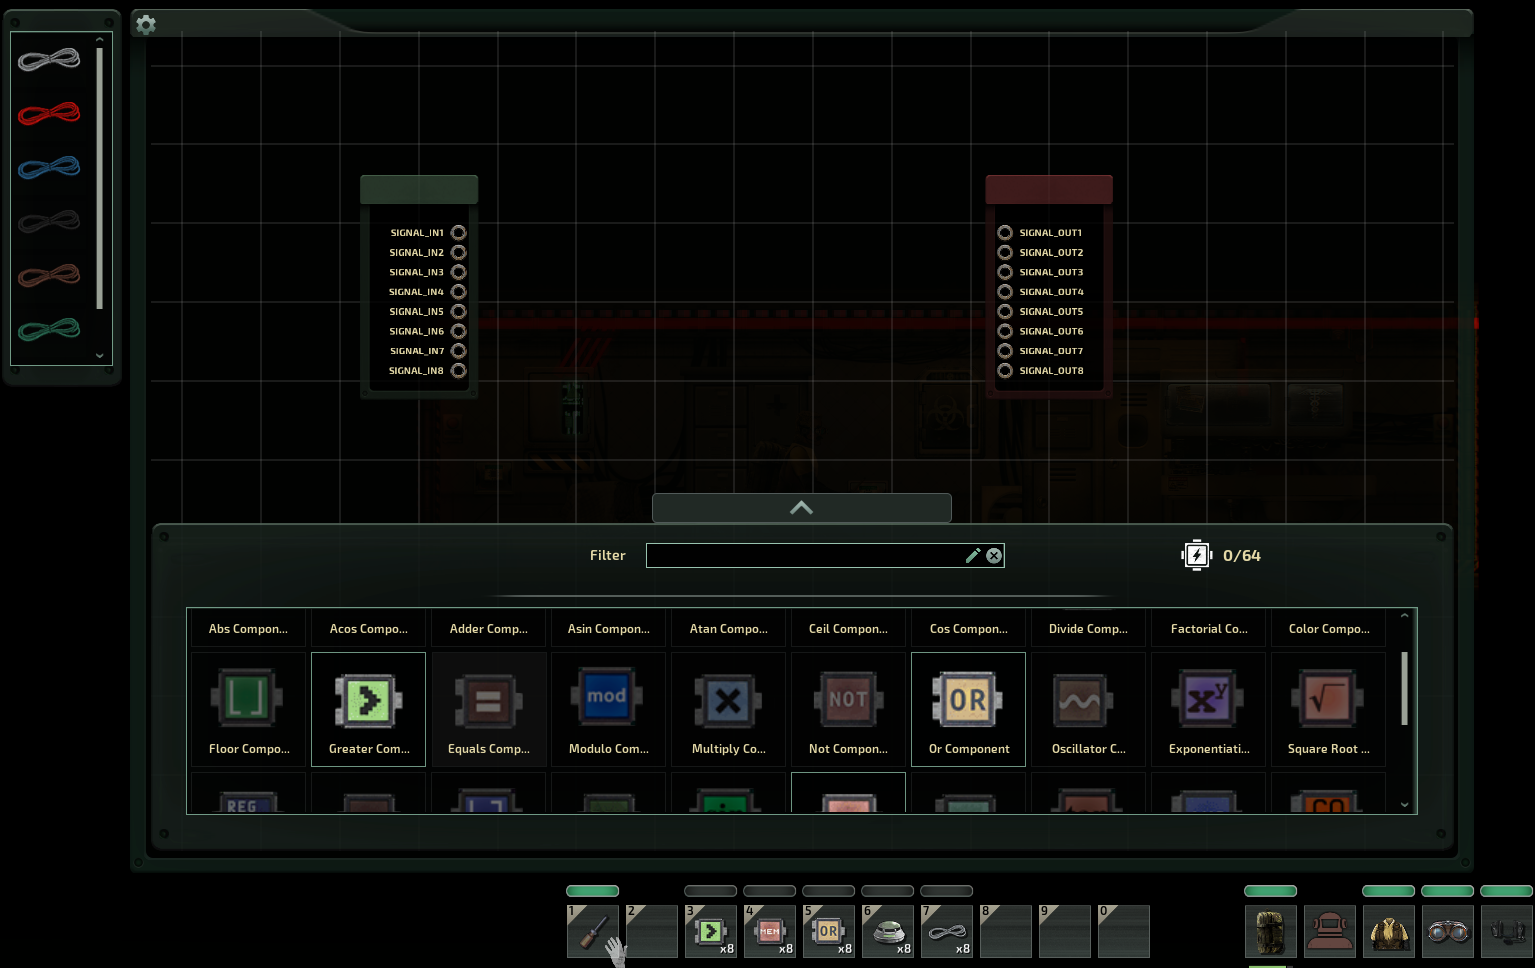Viewport: 1535px width, 968px height.
Task: Select the wire item in hotbar slot 7
Action: click(x=947, y=932)
